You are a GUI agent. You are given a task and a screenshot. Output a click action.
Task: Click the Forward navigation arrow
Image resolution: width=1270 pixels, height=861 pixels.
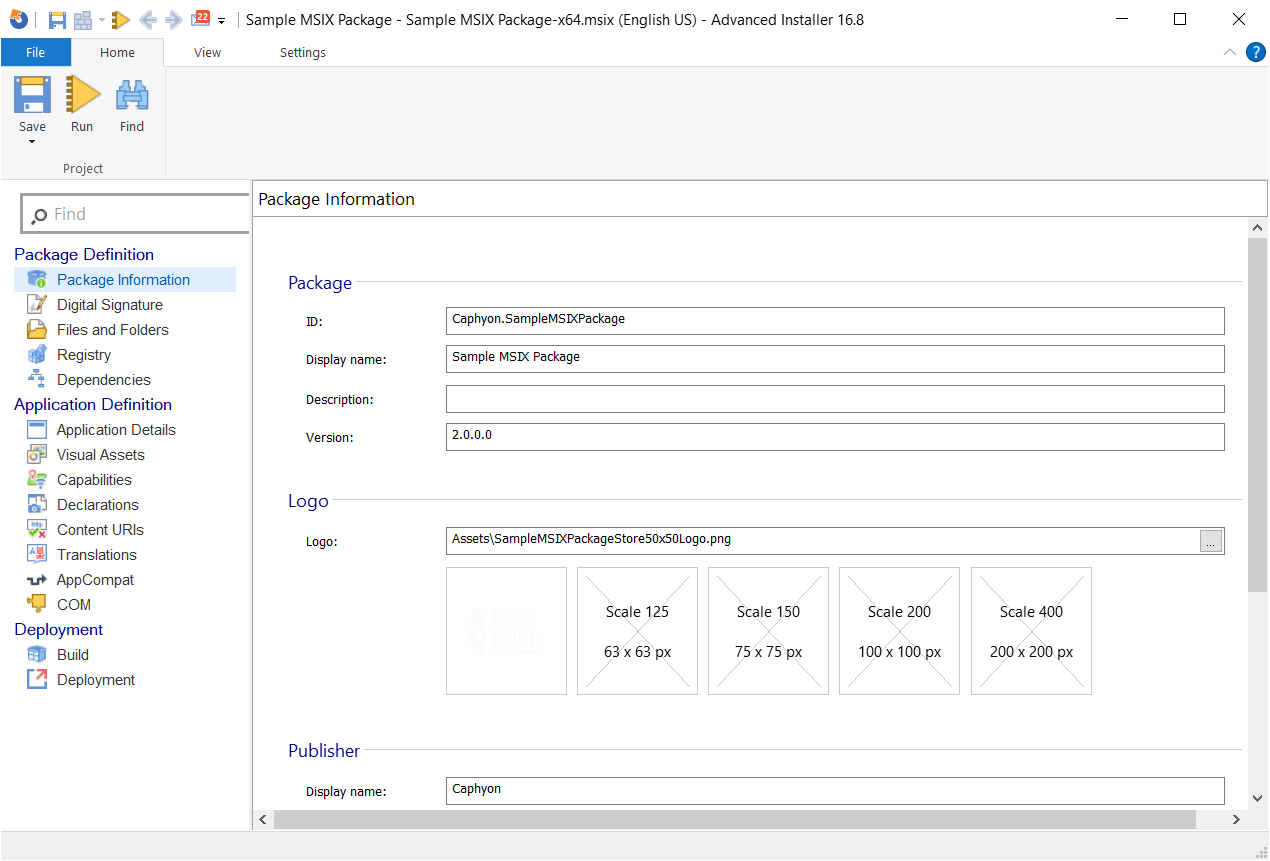pos(173,19)
